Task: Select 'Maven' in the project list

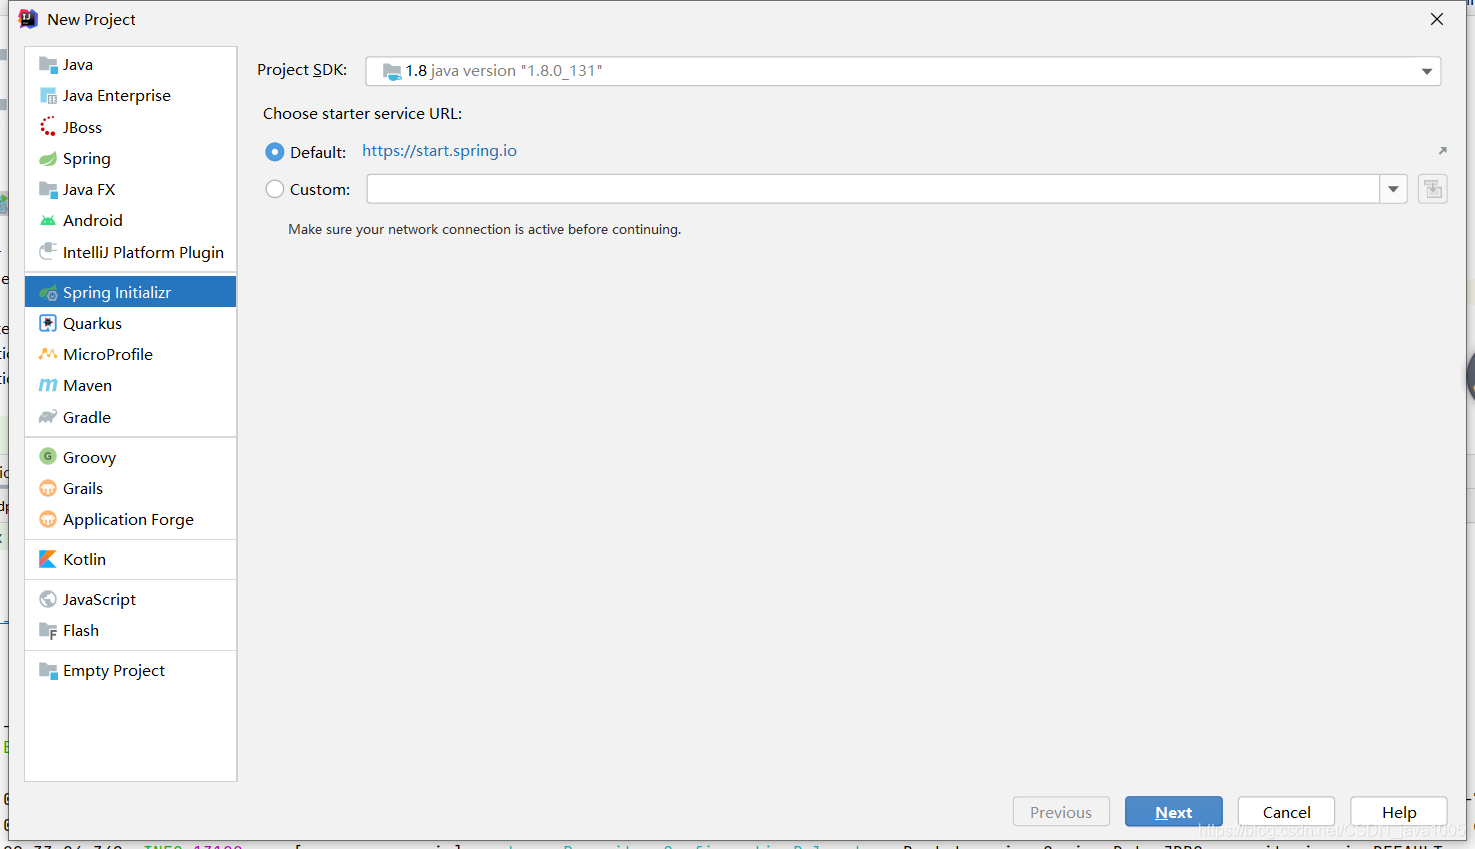Action: point(87,385)
